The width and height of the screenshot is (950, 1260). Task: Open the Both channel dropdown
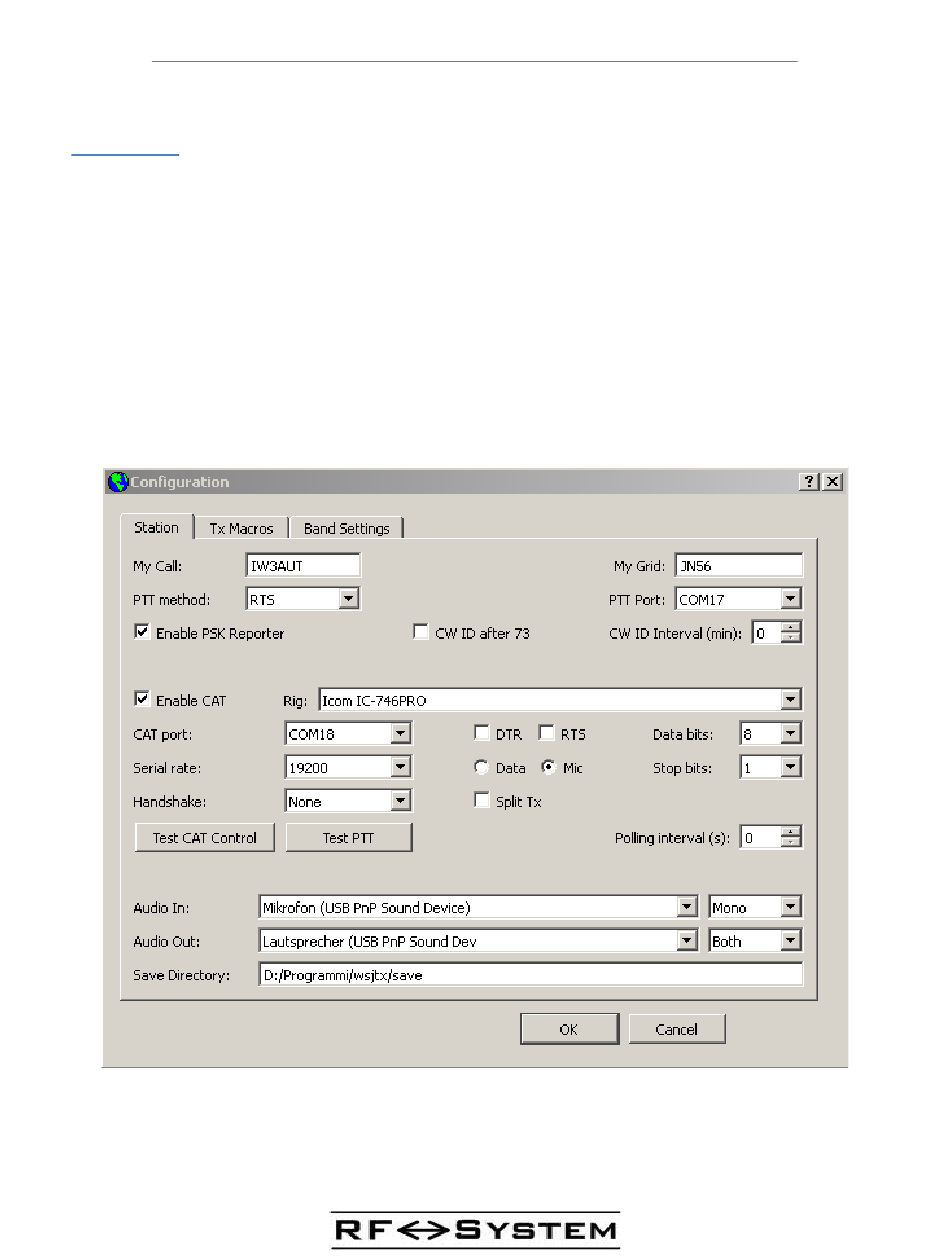[x=755, y=941]
